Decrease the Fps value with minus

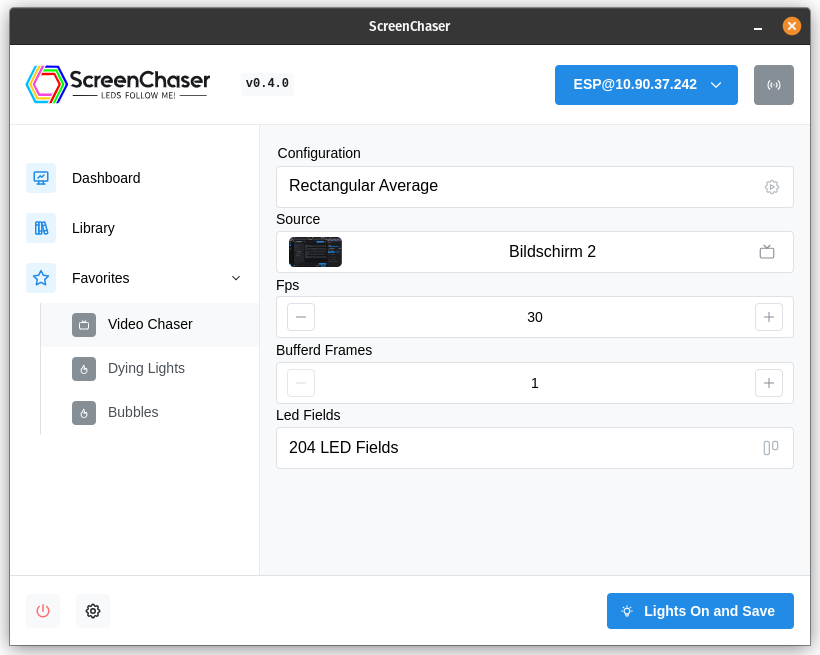[x=301, y=317]
